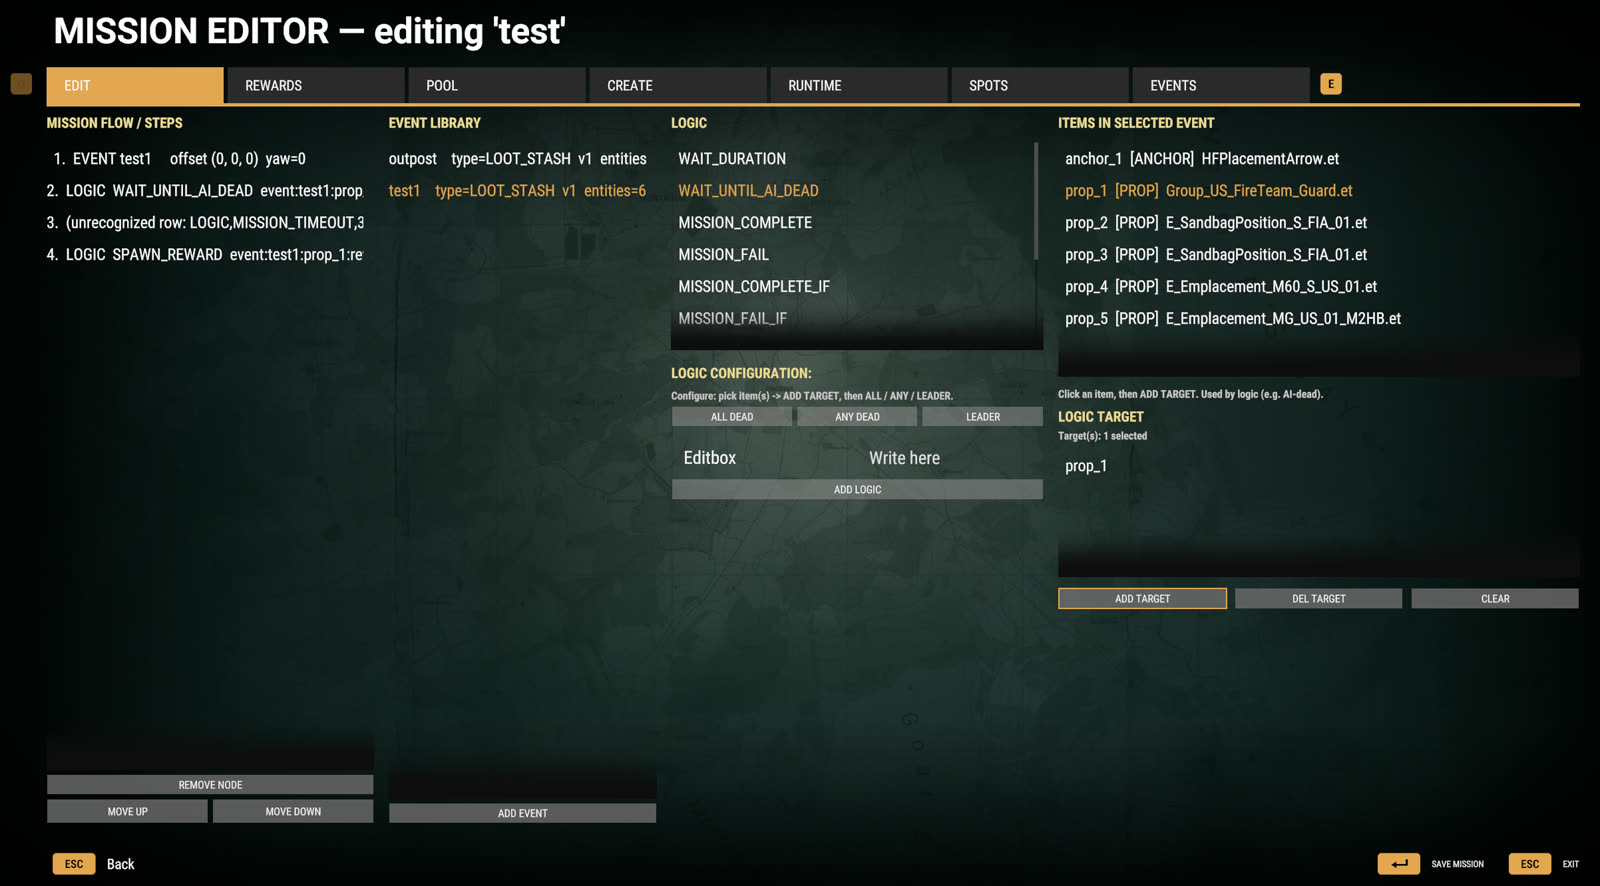Click the ADD TARGET button

pyautogui.click(x=1142, y=598)
